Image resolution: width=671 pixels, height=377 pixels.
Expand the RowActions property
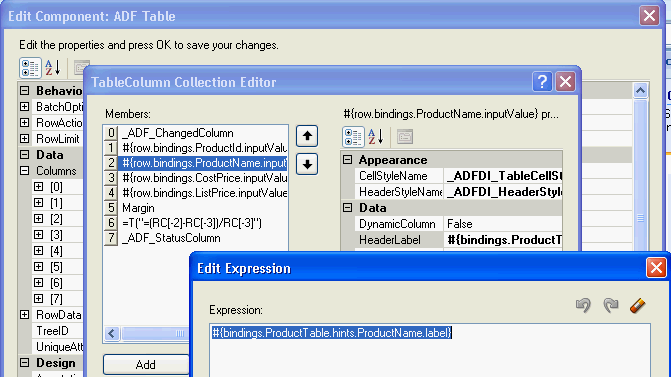pos(24,123)
